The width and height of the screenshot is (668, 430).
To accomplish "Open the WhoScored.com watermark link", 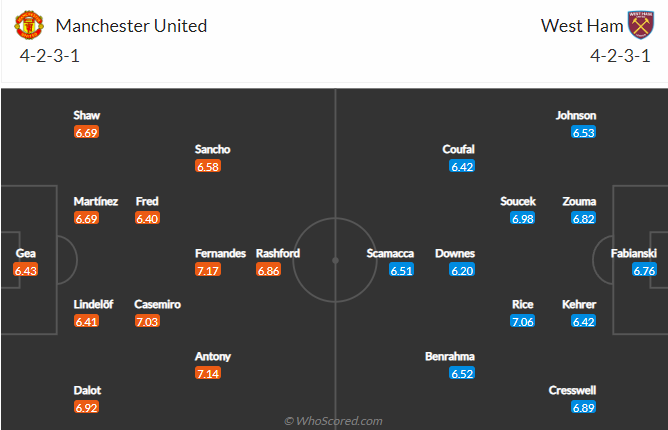I will [334, 421].
